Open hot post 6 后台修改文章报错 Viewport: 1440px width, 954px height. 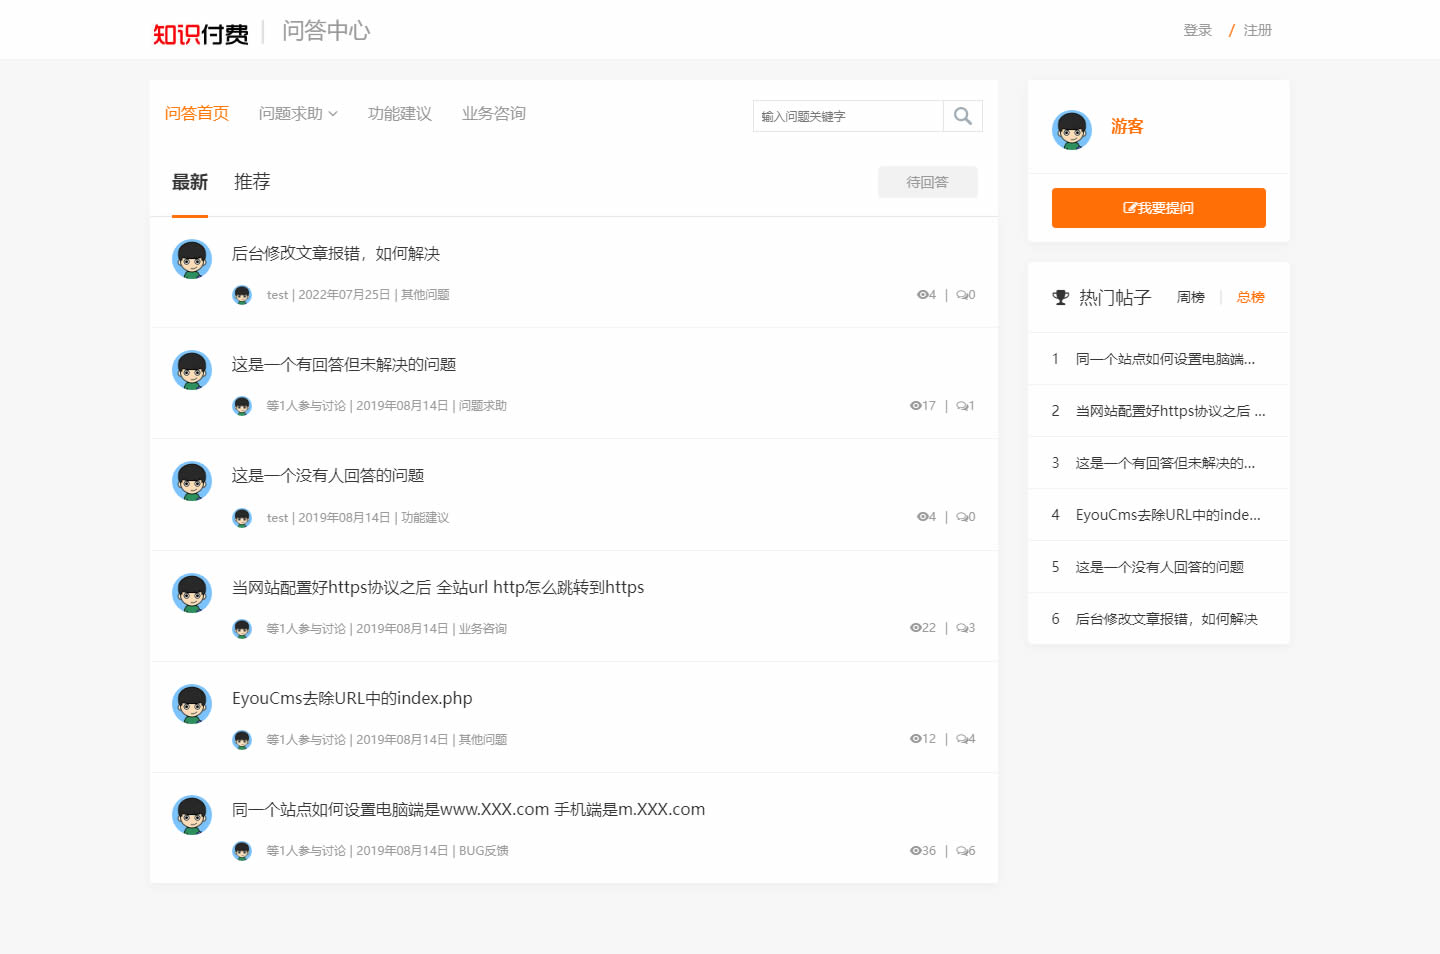pyautogui.click(x=1167, y=619)
